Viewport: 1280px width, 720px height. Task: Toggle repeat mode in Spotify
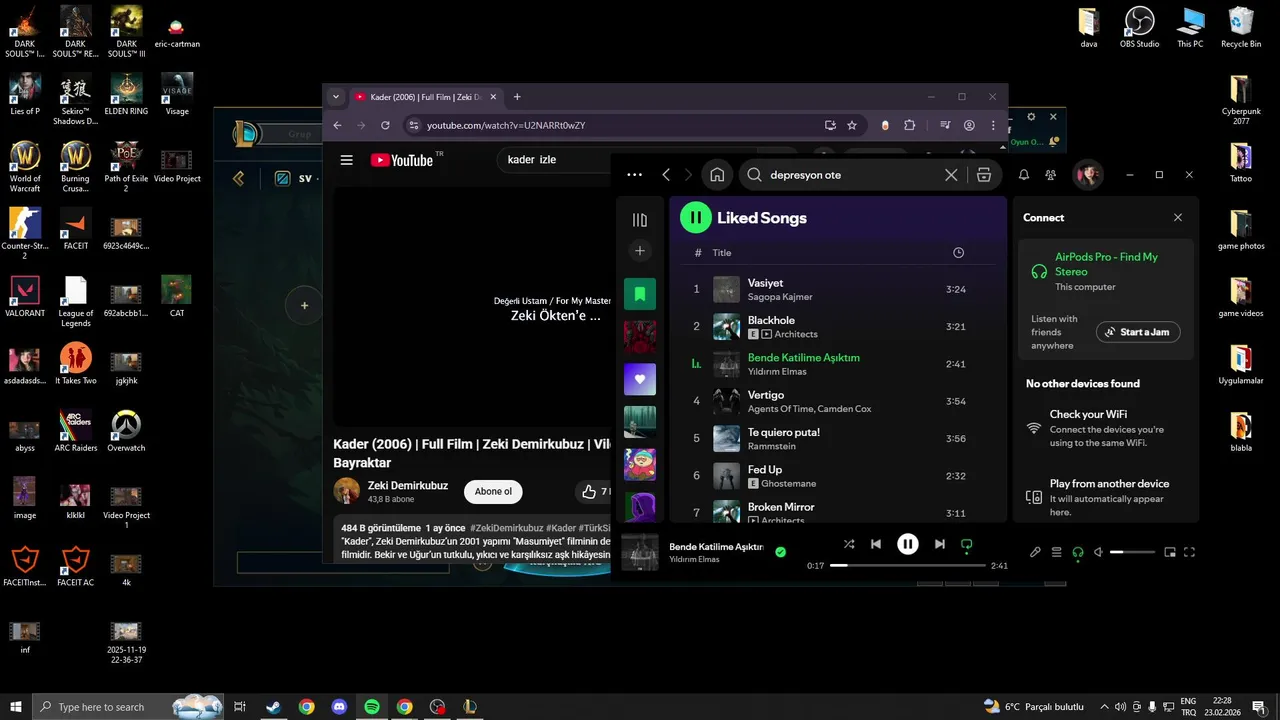click(x=966, y=544)
